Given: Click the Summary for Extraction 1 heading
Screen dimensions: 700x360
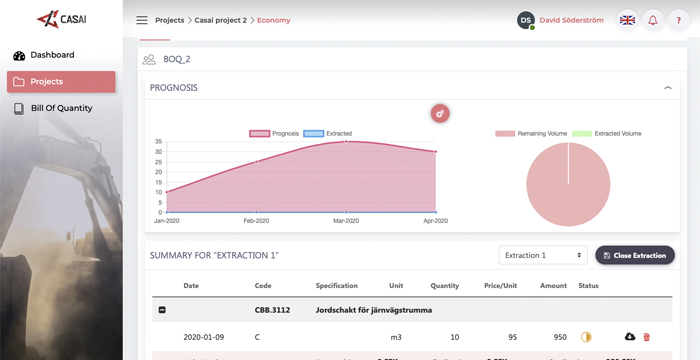Looking at the screenshot, I should [214, 255].
